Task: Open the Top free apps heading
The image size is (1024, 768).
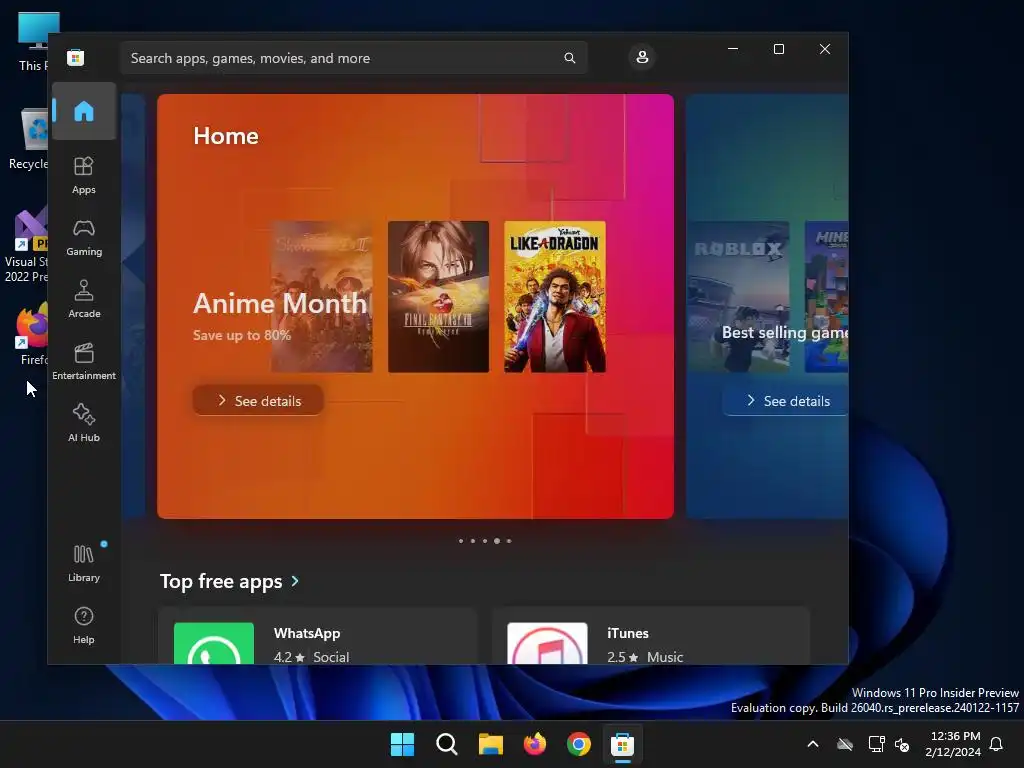Action: 221,581
